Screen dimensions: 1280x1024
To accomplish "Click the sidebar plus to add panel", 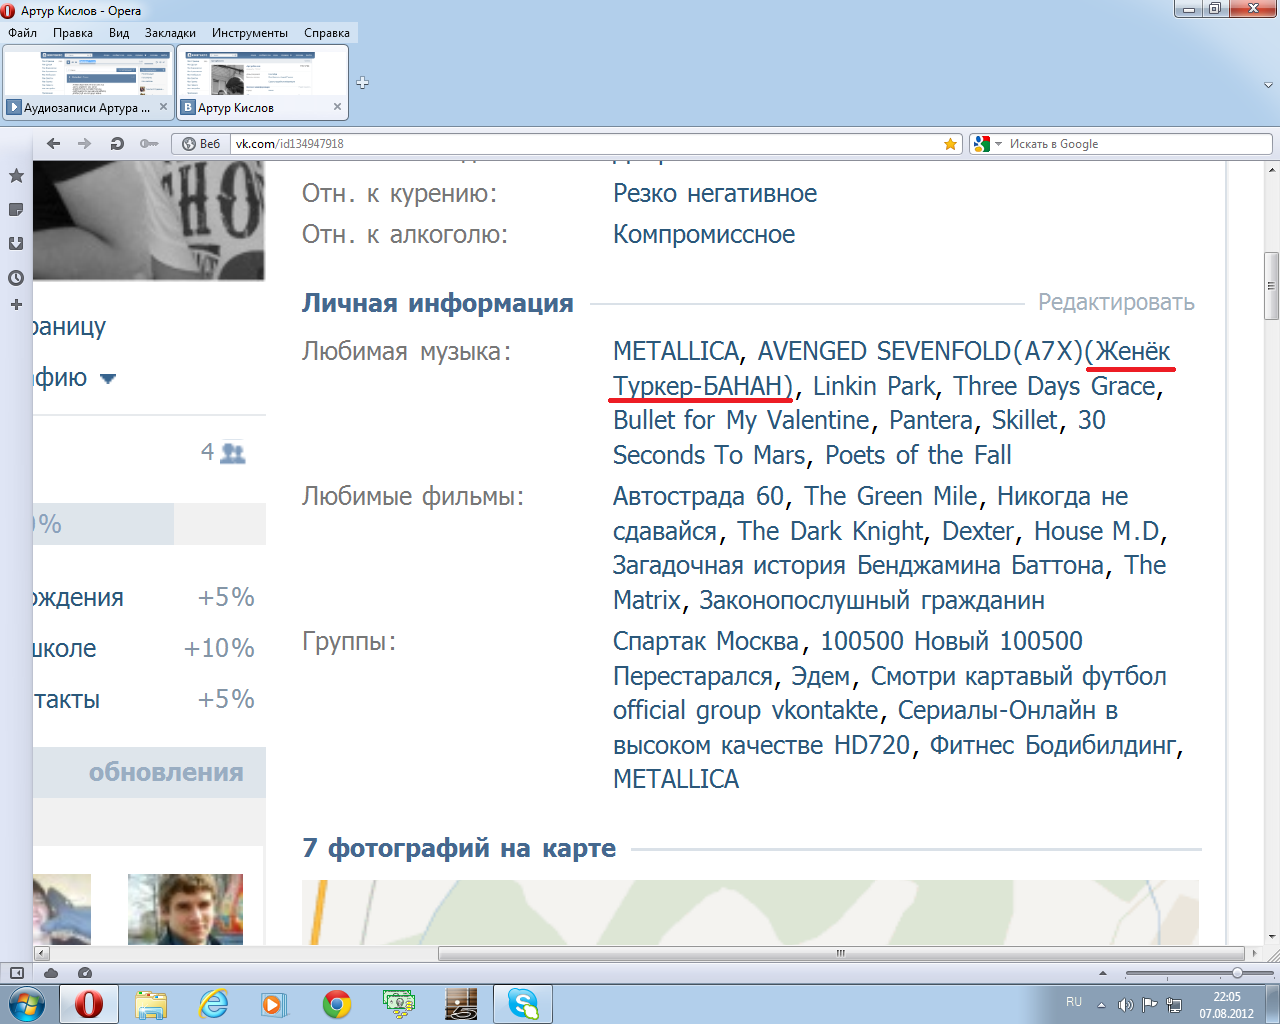I will click(16, 304).
